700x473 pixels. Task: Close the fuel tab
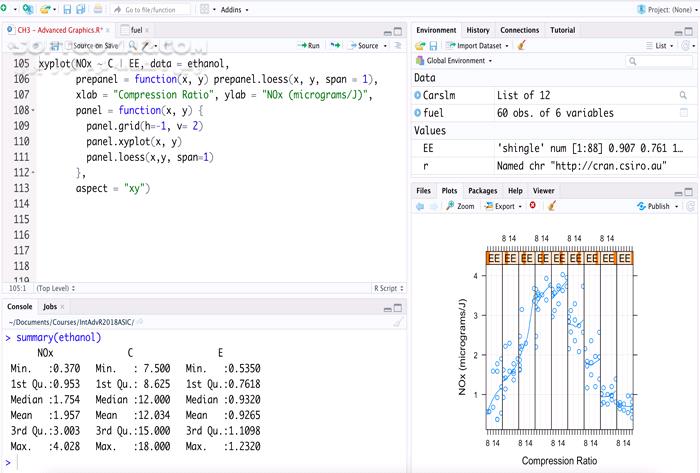coord(147,30)
